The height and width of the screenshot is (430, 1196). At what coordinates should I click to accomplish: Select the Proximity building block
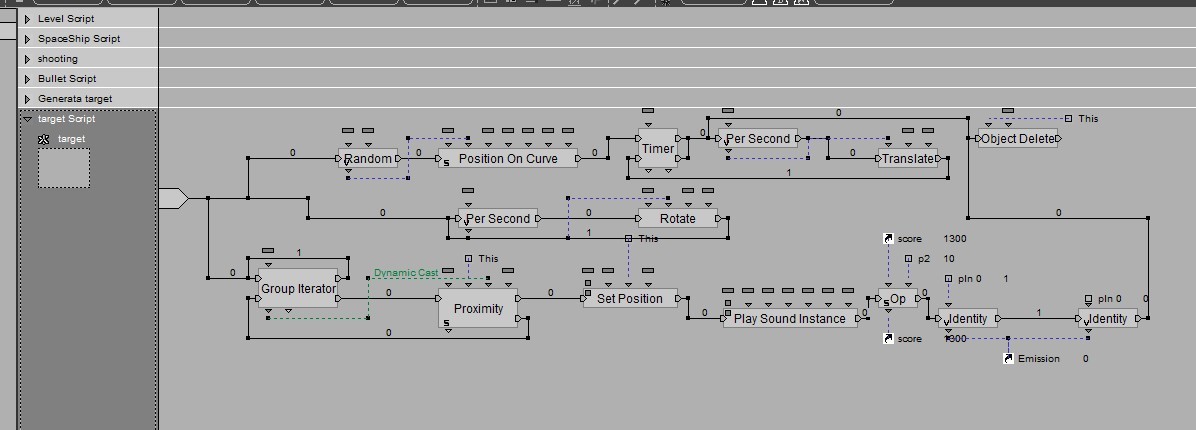[x=478, y=308]
